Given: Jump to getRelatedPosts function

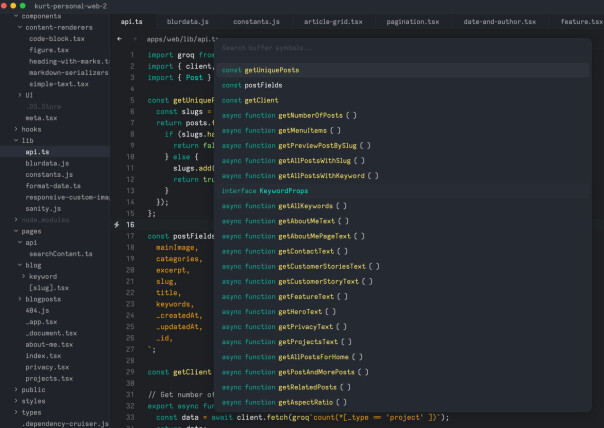Looking at the screenshot, I should click(403, 387).
